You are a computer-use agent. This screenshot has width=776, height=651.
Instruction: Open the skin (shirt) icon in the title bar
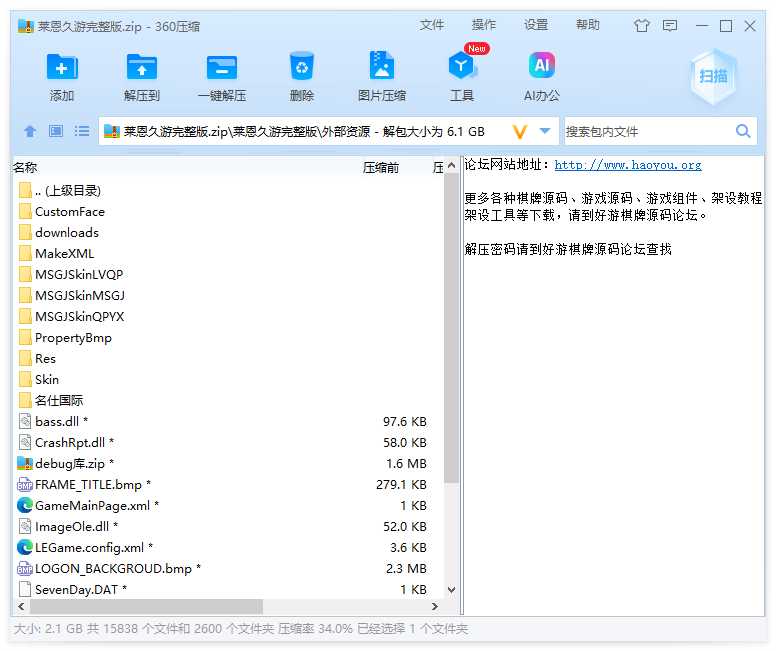(641, 25)
